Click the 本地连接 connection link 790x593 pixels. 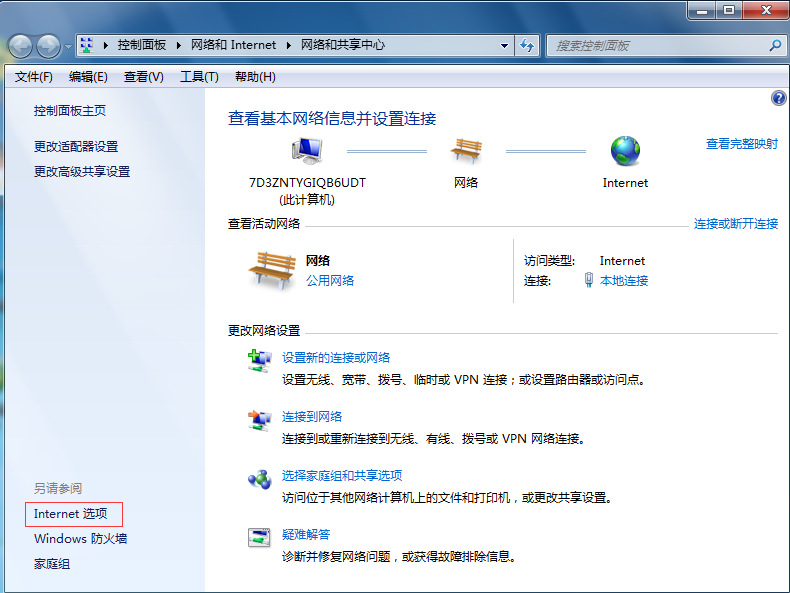[624, 281]
